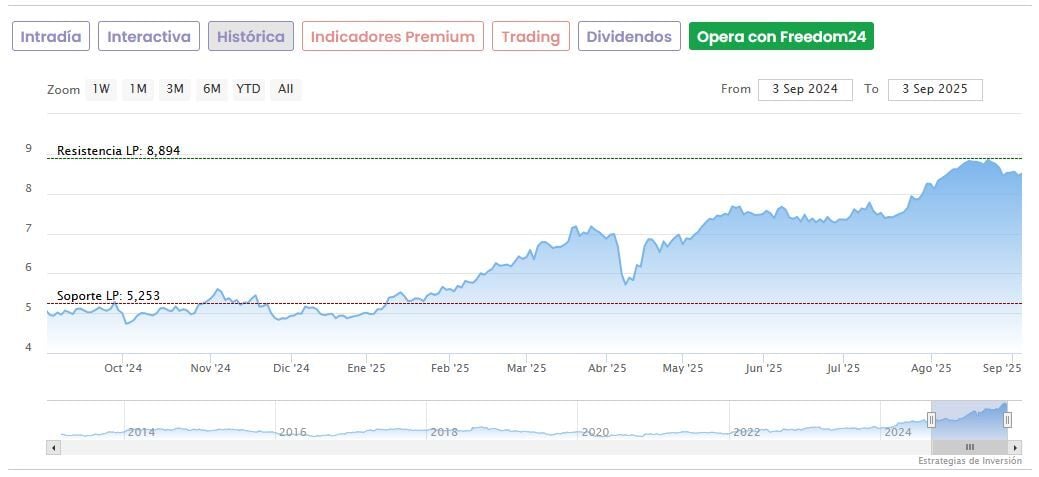Click the left navigator range handle
This screenshot has width=1039, height=477.
931,420
